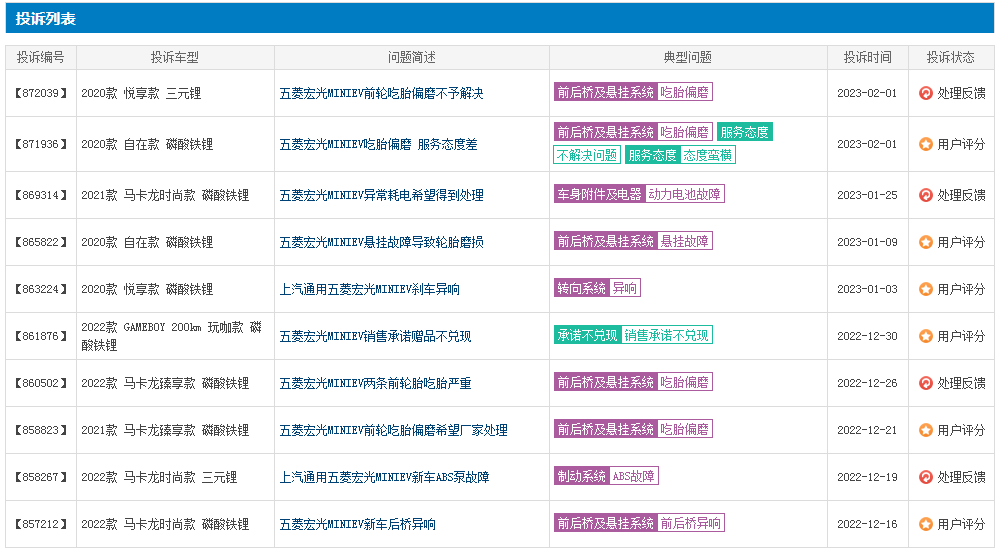Screen dimensions: 1004x552
Task: Click the 处理反馈 icon for complaint 860502
Action: click(x=925, y=383)
